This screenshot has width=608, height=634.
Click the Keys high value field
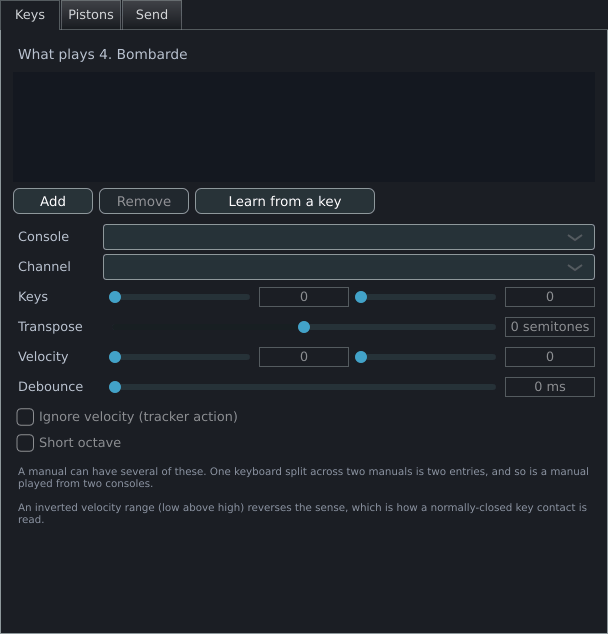click(550, 297)
